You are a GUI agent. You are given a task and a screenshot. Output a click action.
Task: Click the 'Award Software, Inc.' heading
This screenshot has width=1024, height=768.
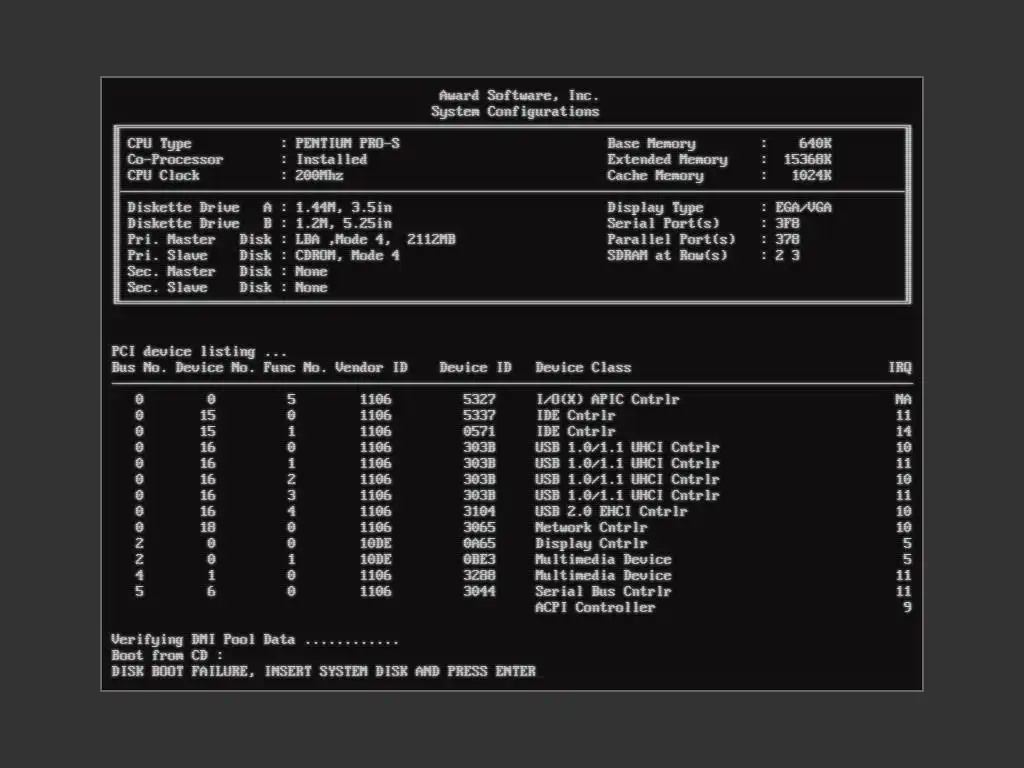(519, 95)
